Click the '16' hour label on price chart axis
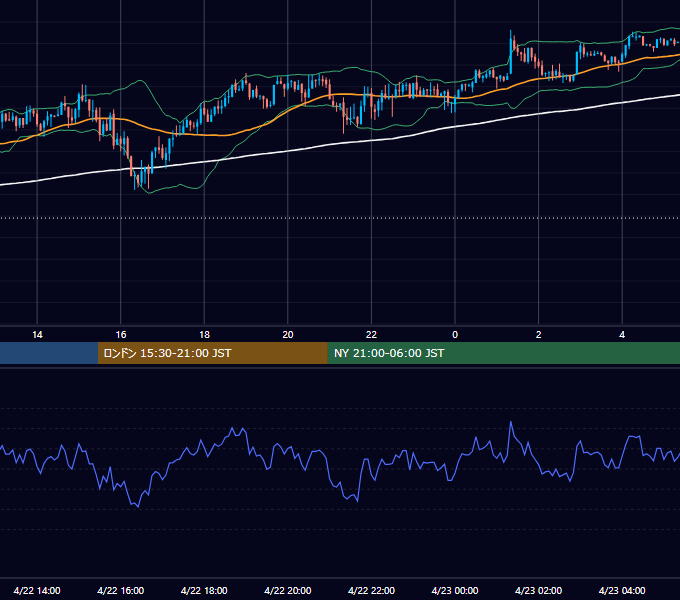This screenshot has width=680, height=600. (x=121, y=335)
